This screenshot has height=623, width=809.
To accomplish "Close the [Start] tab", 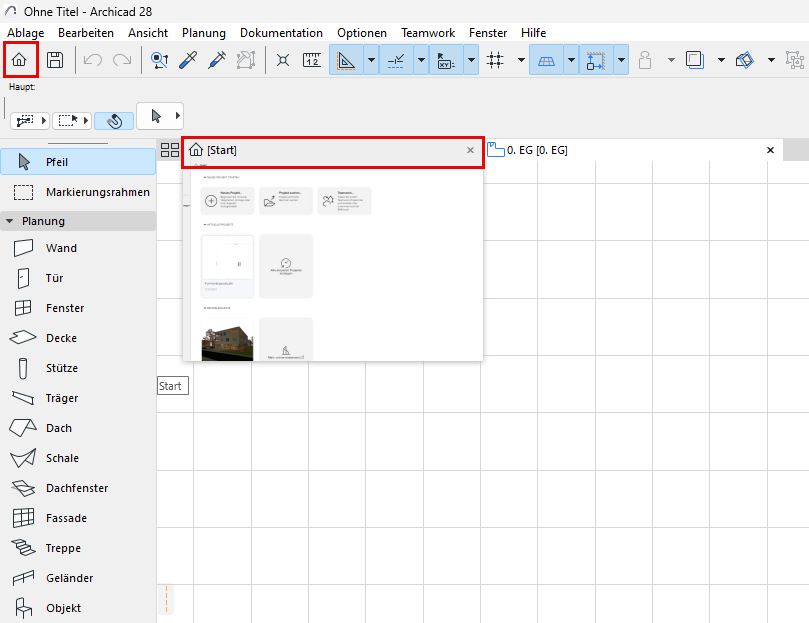I will tap(470, 150).
